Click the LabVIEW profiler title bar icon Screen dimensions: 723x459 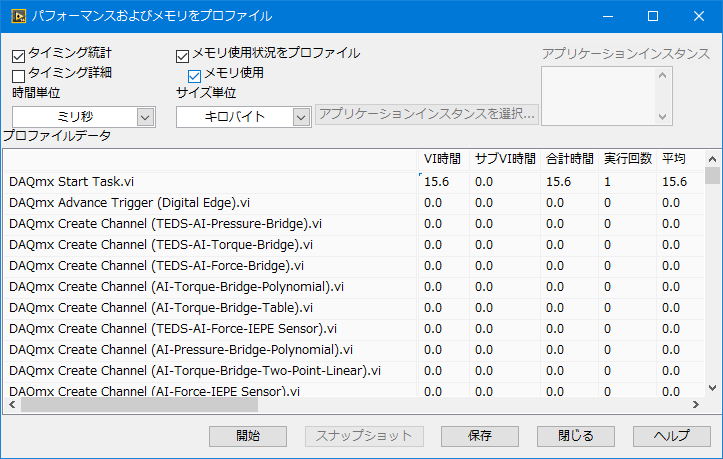18,16
